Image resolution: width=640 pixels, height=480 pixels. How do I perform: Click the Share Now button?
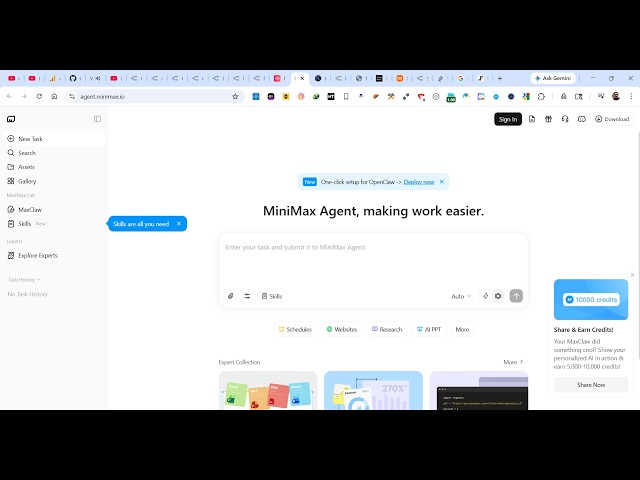tap(591, 385)
